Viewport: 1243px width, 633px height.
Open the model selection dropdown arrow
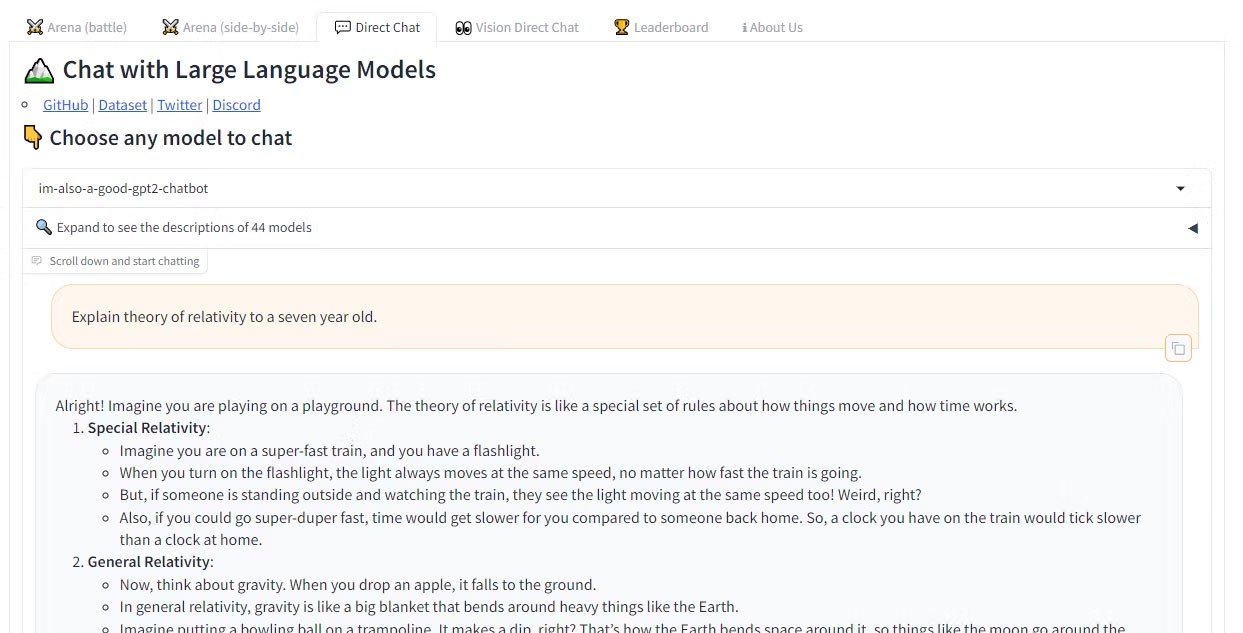pos(1180,188)
